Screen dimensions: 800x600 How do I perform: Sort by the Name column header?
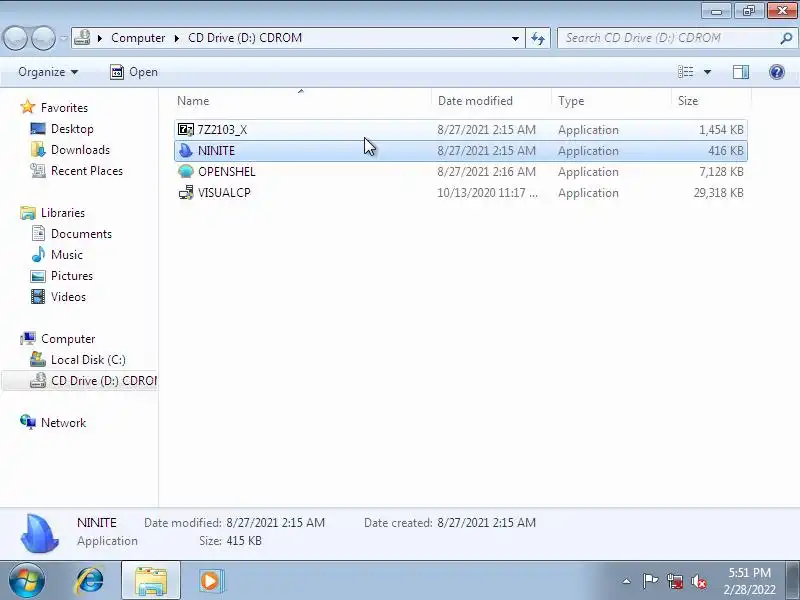pyautogui.click(x=302, y=101)
